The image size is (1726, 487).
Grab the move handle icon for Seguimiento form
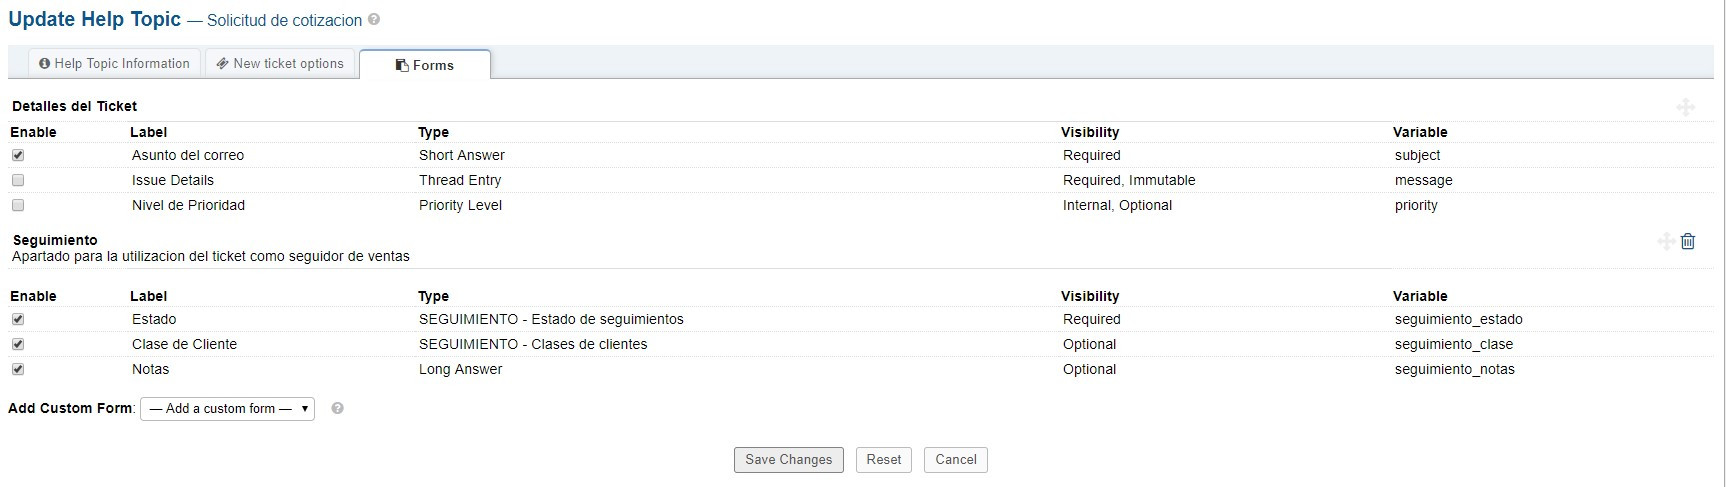[1666, 241]
